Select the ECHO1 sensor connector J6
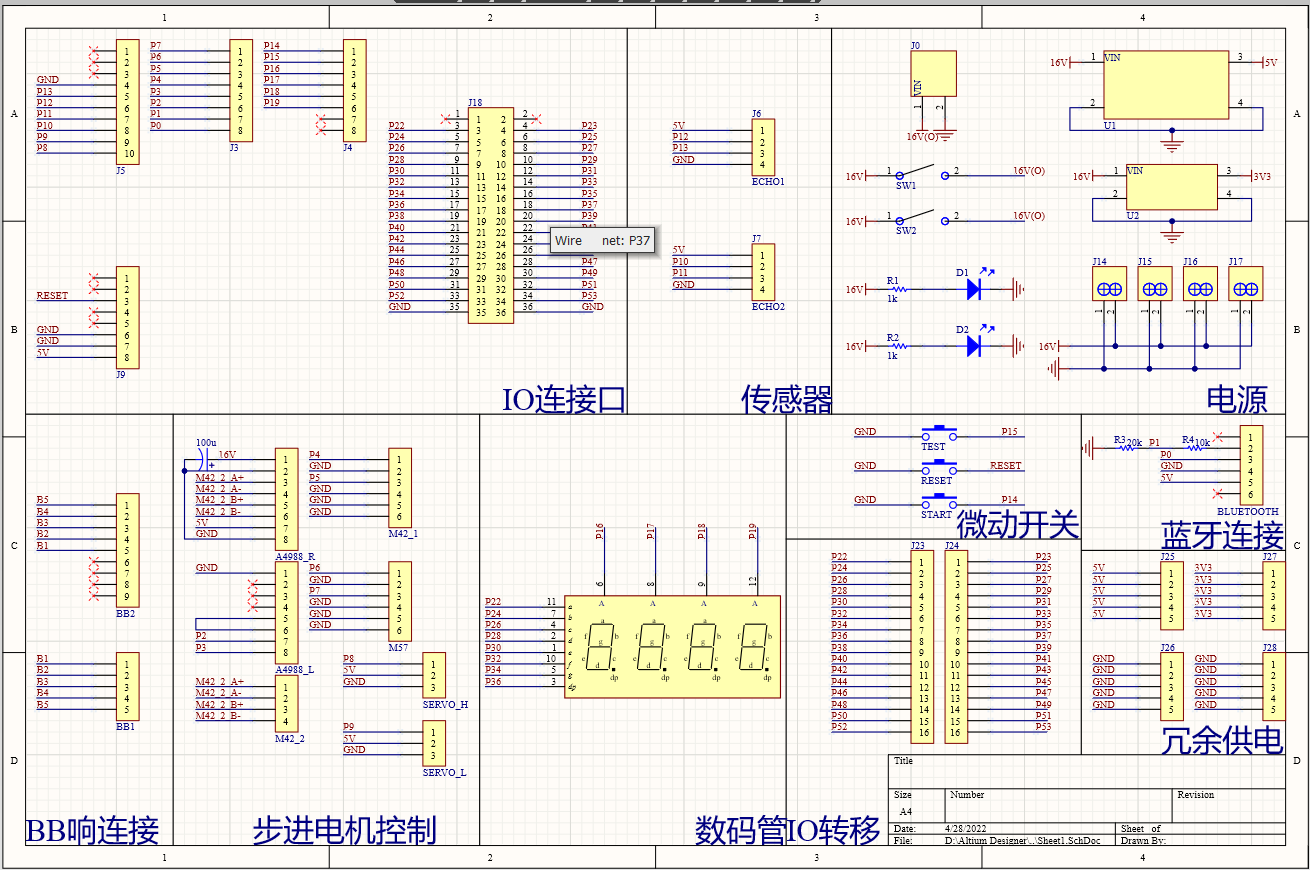Viewport: 1310px width, 870px height. tap(762, 148)
